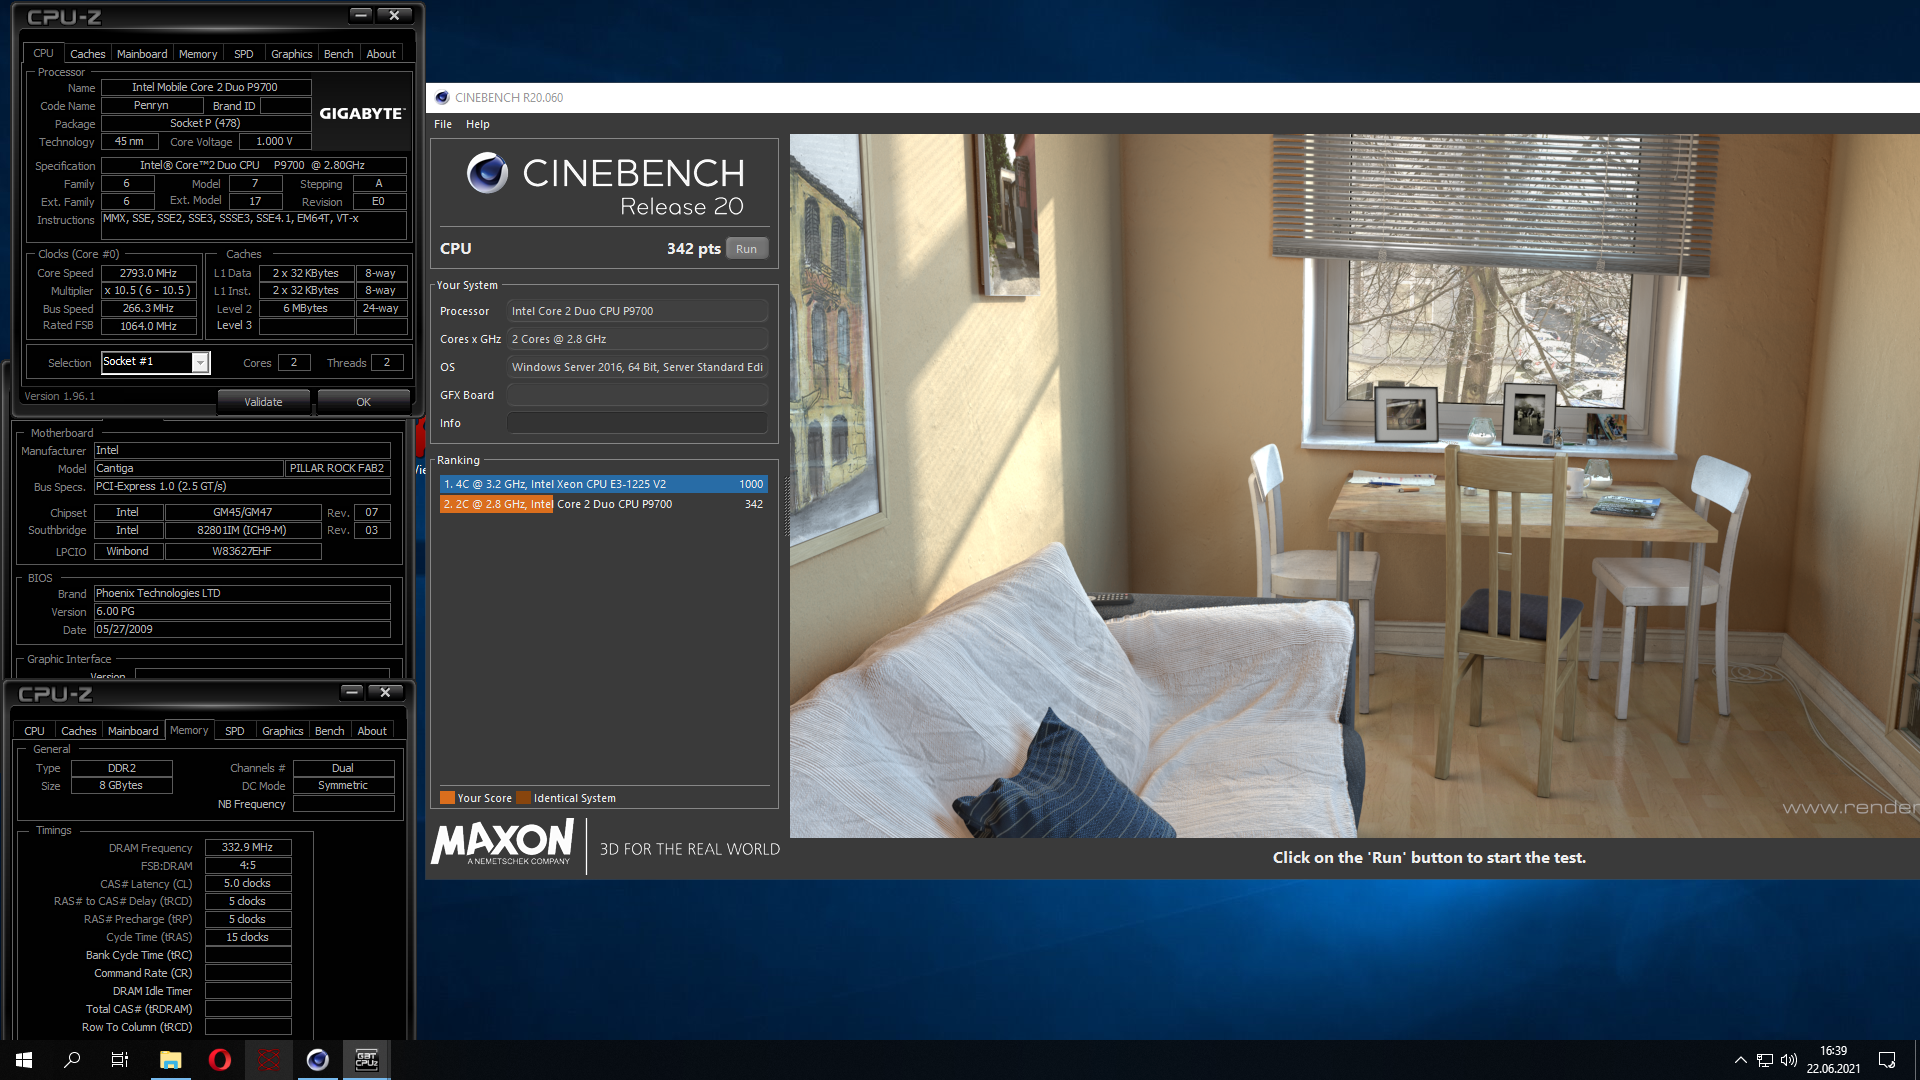Image resolution: width=1920 pixels, height=1080 pixels.
Task: Open Bench tab in top CPU-Z
Action: coord(338,54)
